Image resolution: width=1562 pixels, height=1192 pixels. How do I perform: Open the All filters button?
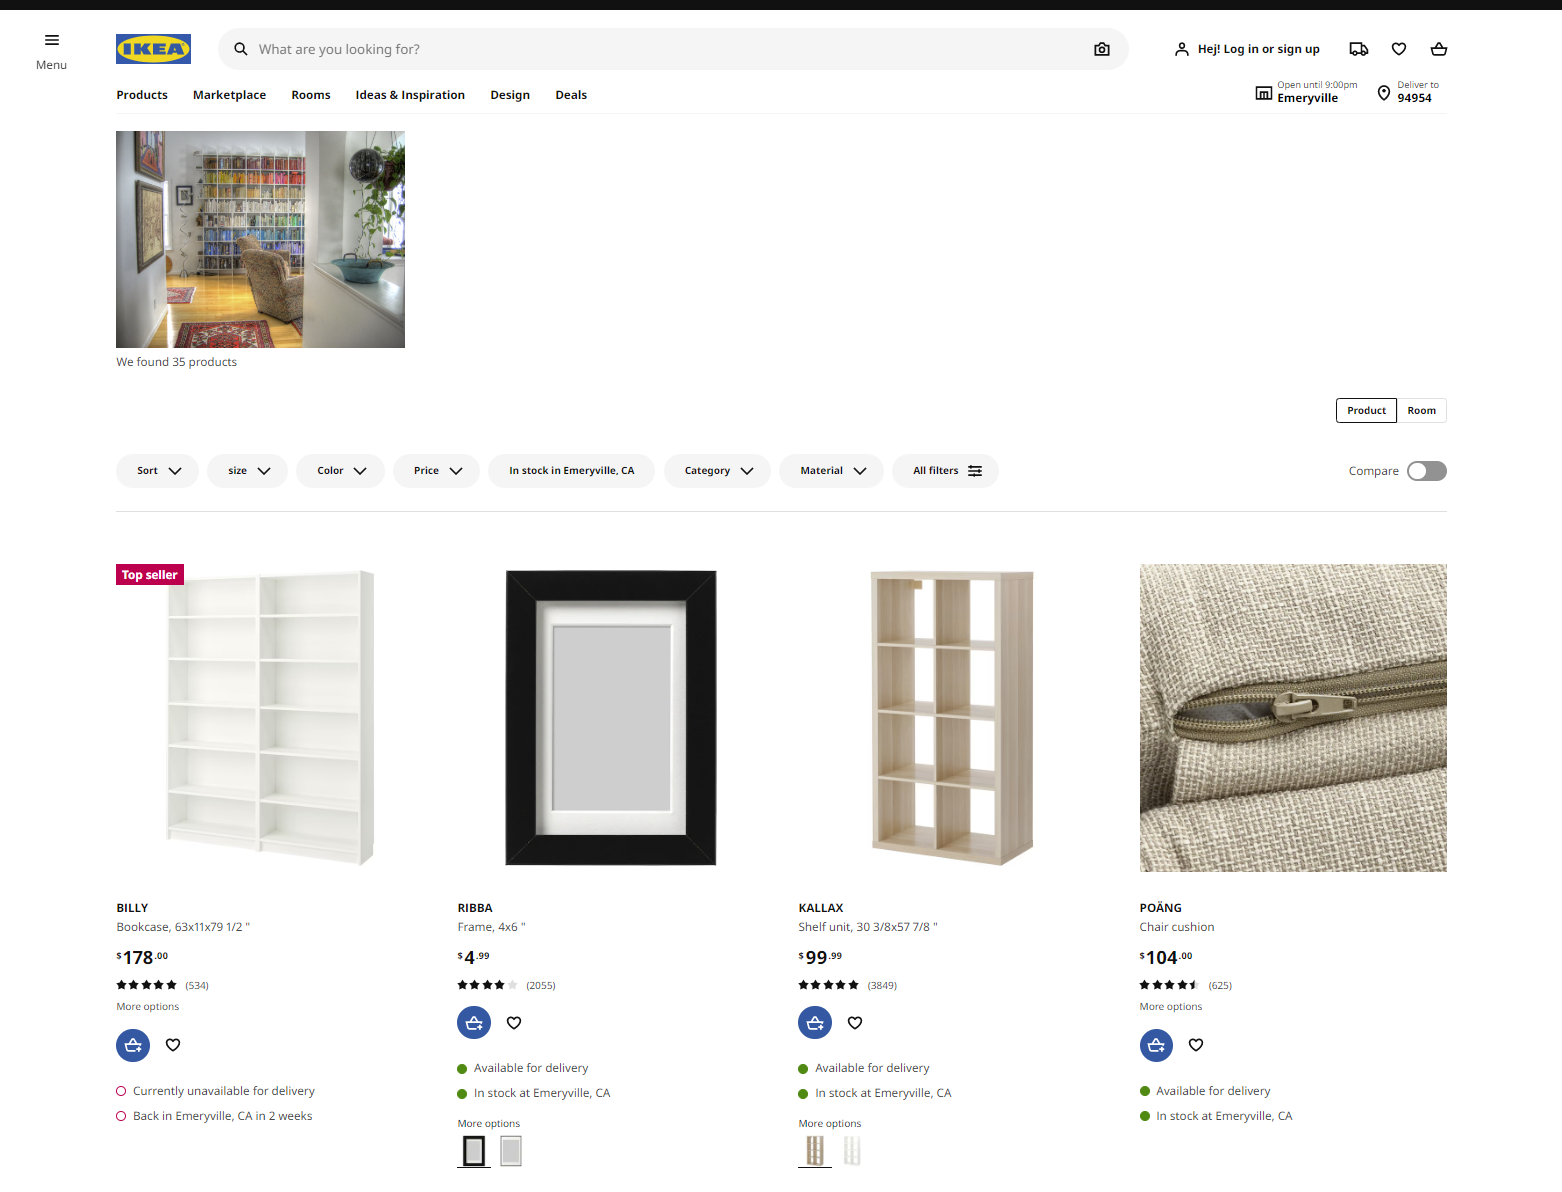pos(946,471)
